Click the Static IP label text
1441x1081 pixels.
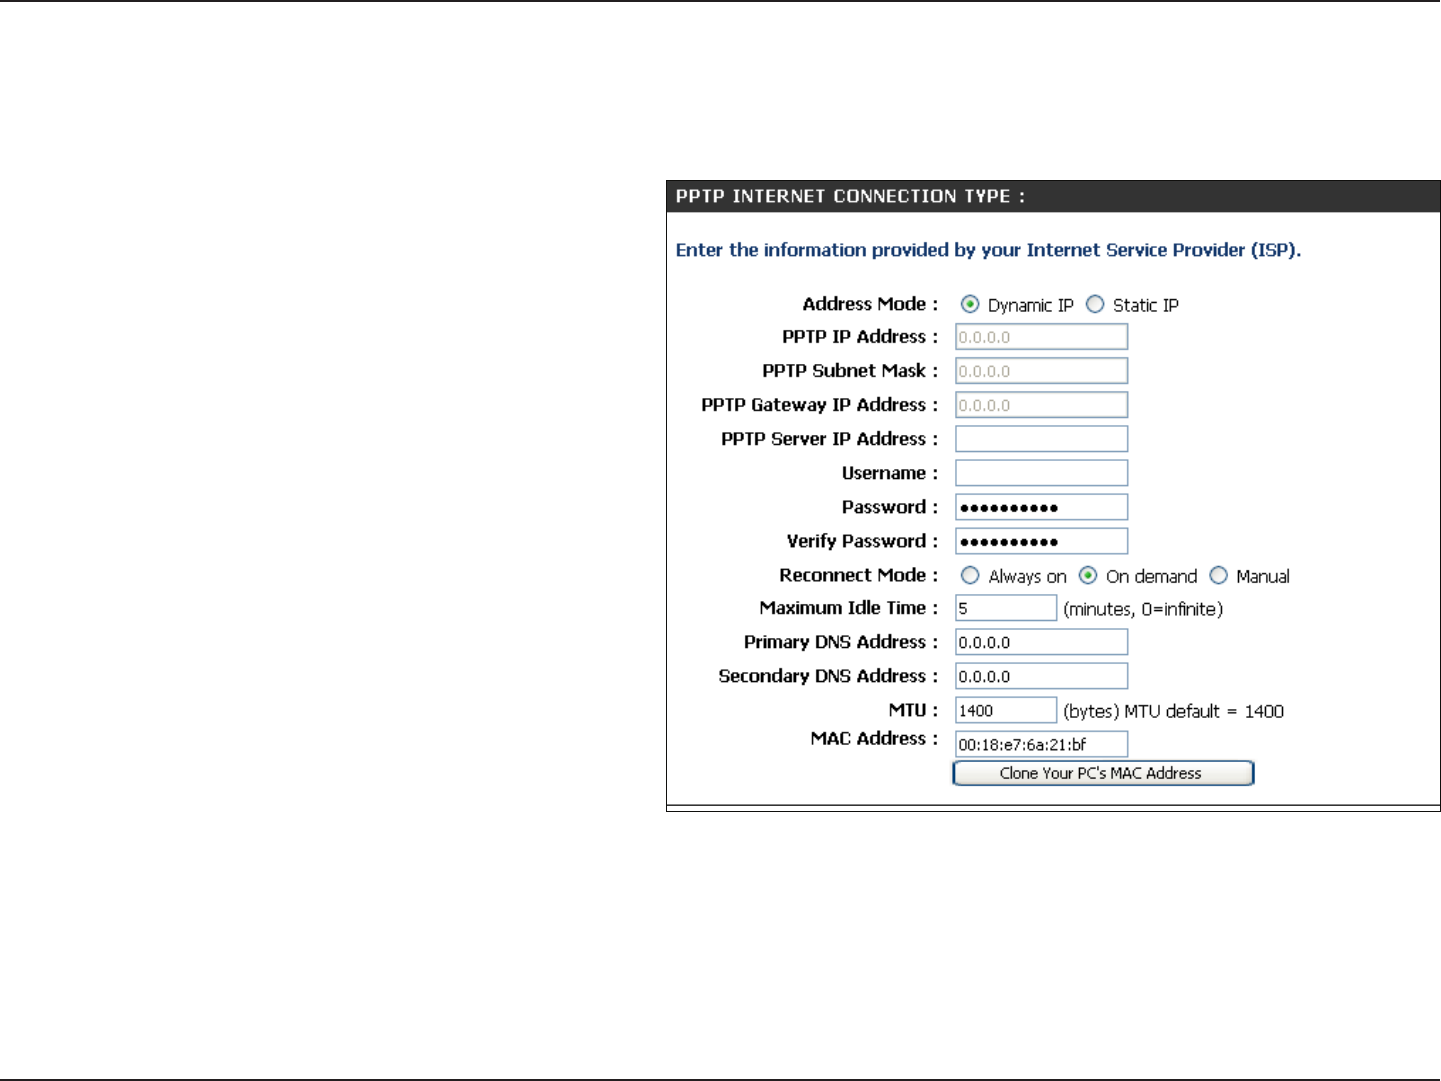(x=1146, y=305)
